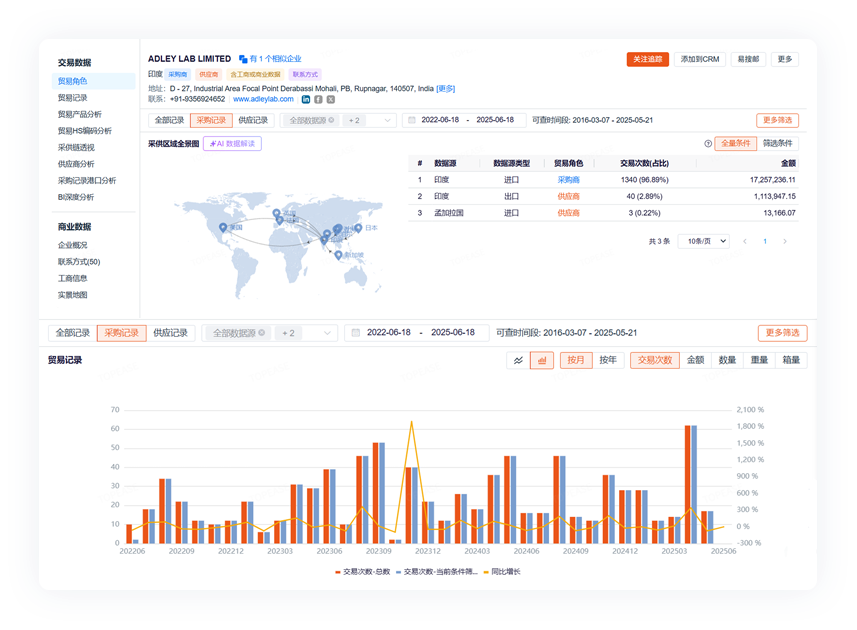Go to next page arrow in table
The height and width of the screenshot is (630, 857).
click(x=785, y=241)
